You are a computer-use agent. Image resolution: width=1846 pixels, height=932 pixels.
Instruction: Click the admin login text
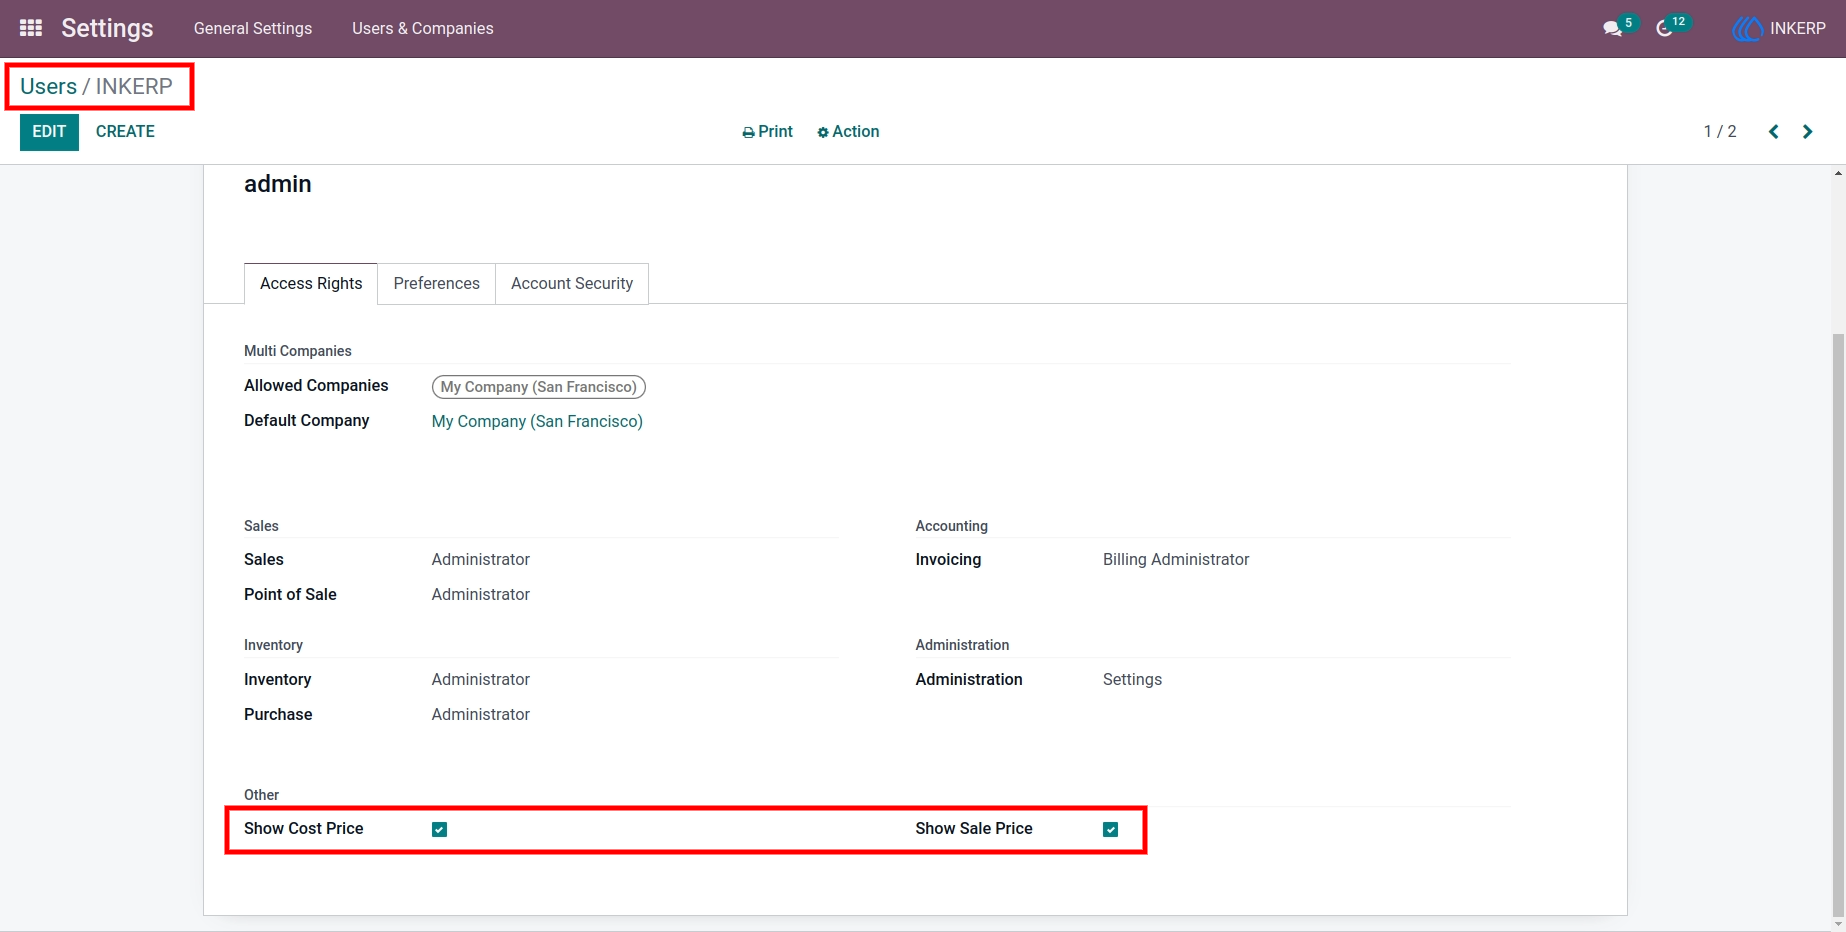point(278,184)
